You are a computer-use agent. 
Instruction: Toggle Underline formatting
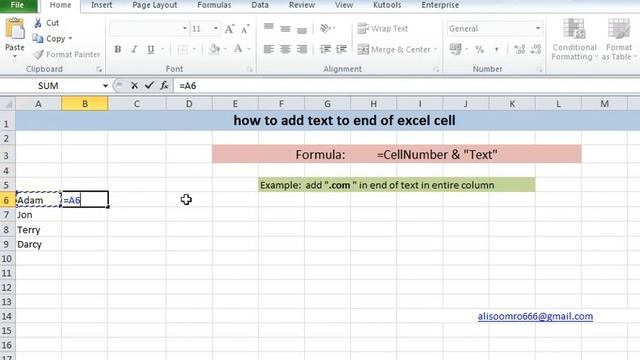point(151,49)
